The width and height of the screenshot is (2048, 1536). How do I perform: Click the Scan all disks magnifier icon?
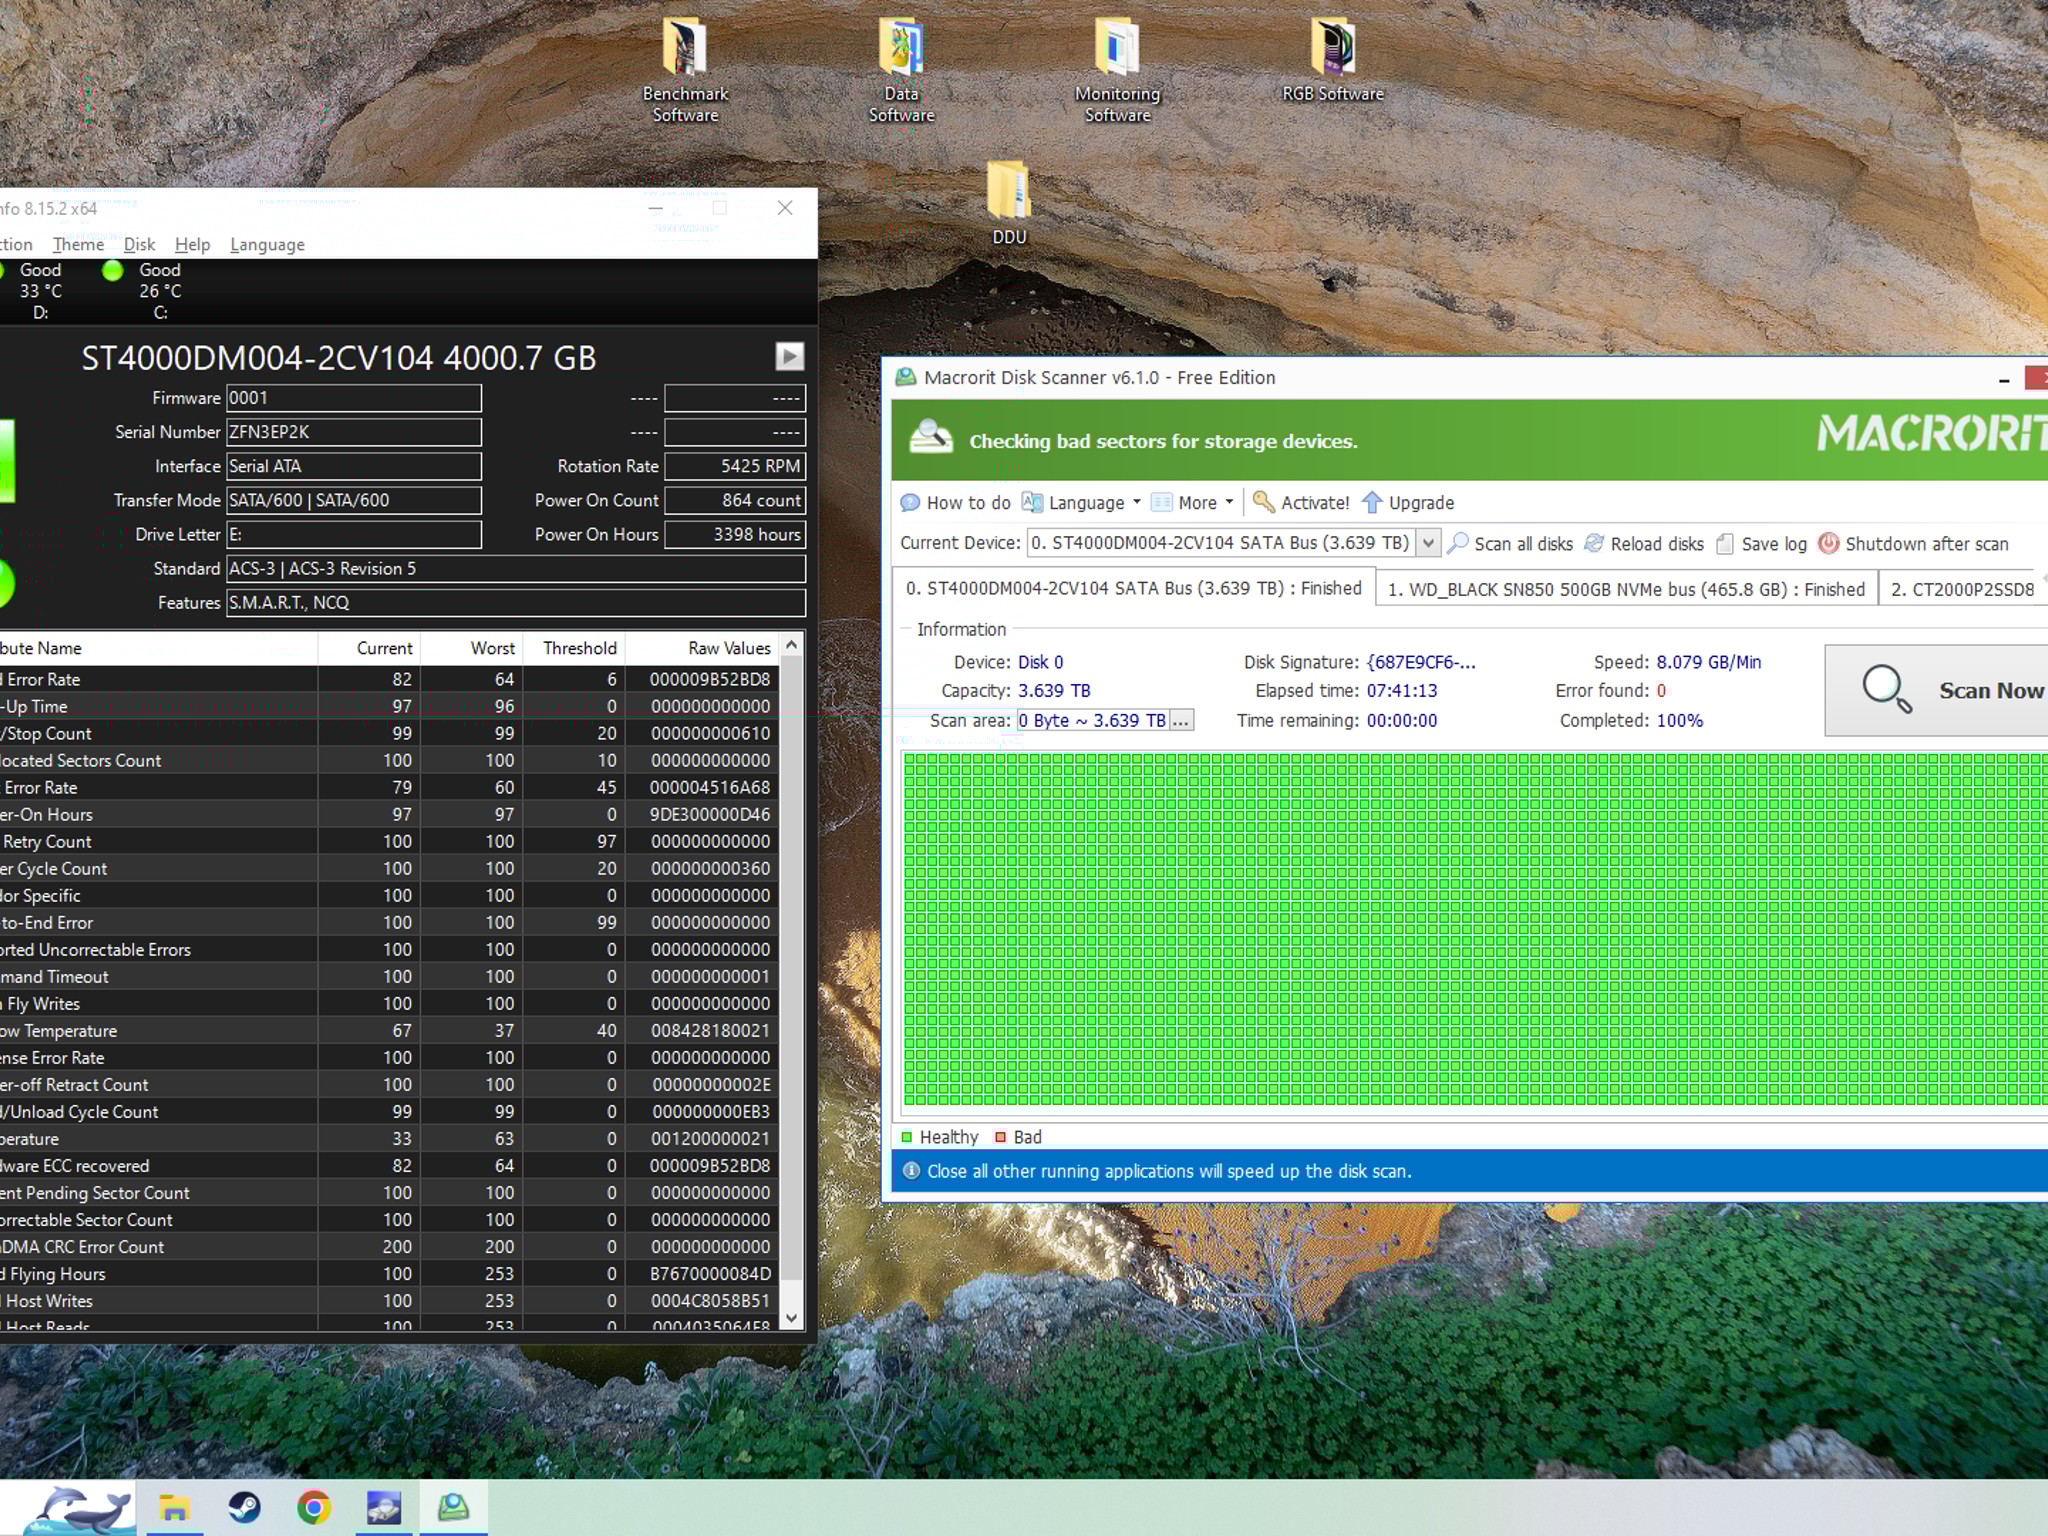click(x=1457, y=543)
